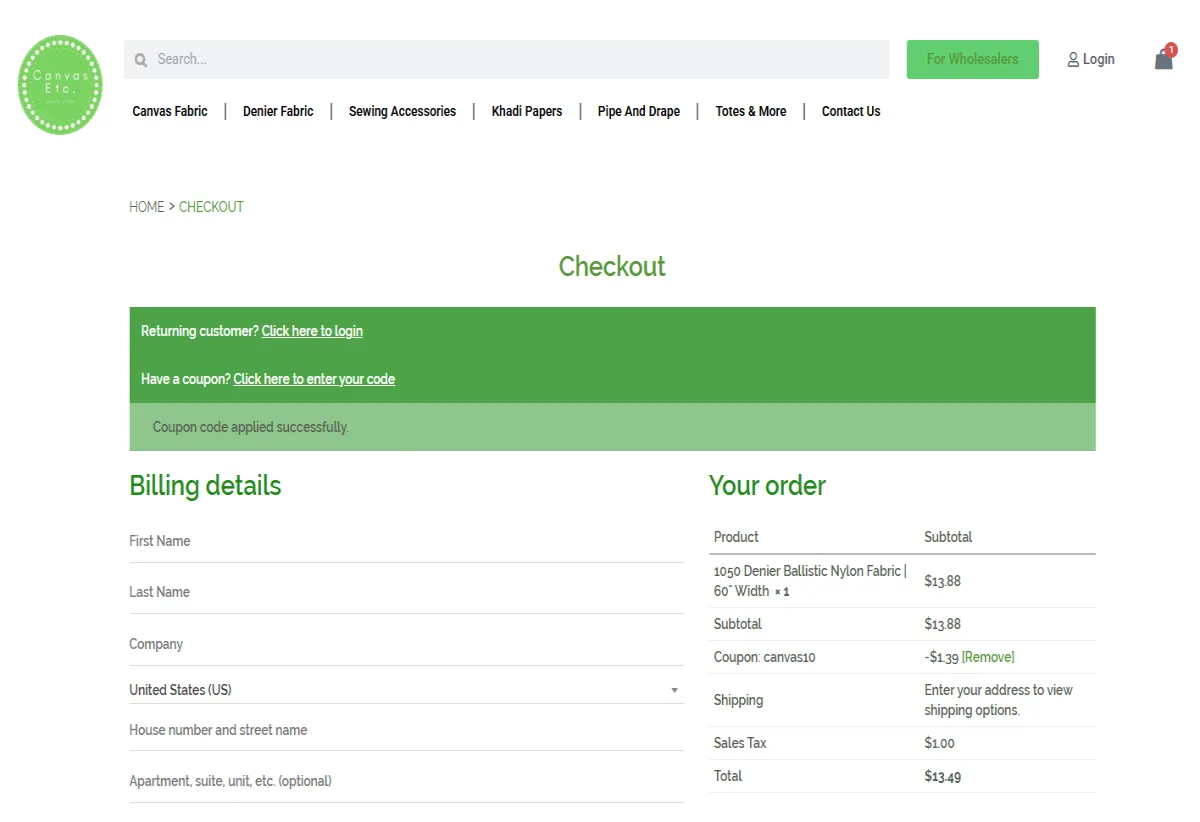Click the search magnifier icon
This screenshot has width=1200, height=822.
pos(141,60)
